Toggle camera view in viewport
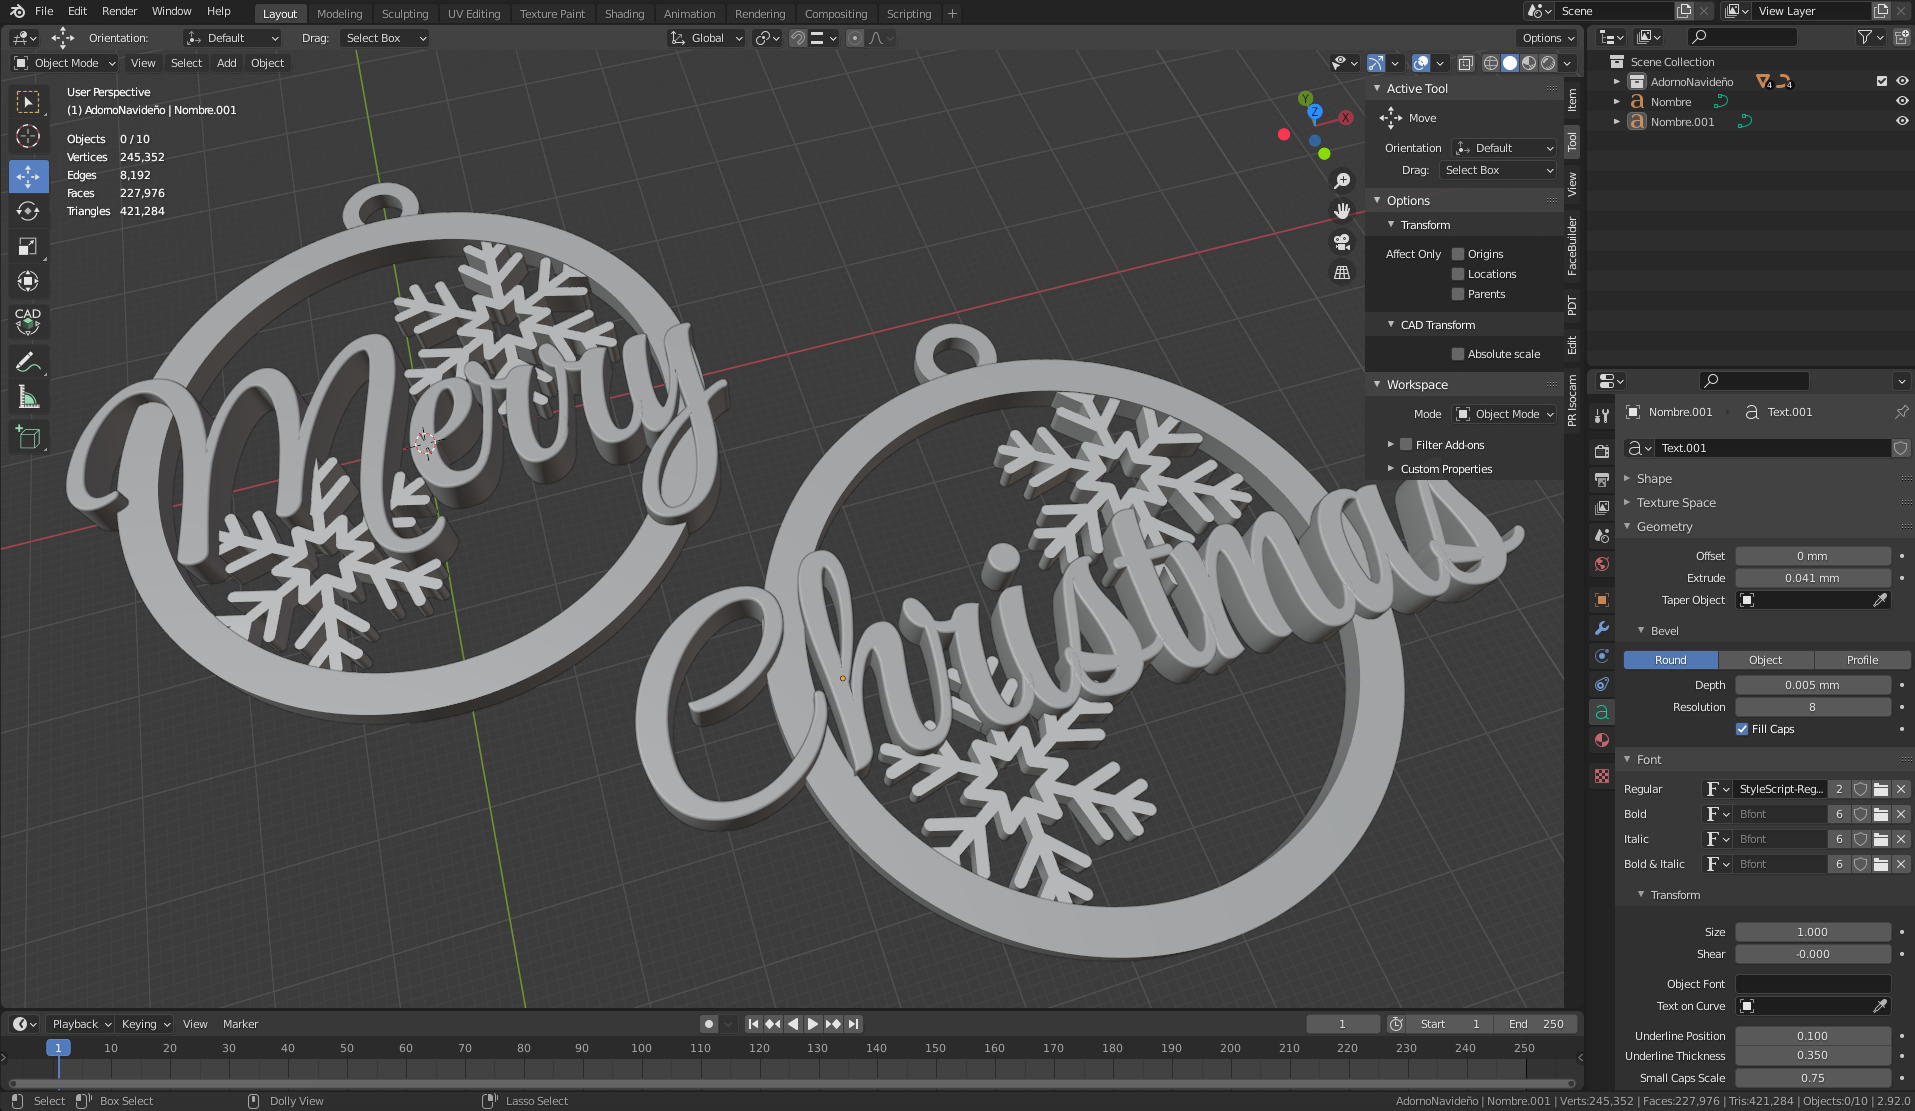The width and height of the screenshot is (1915, 1111). coord(1342,242)
